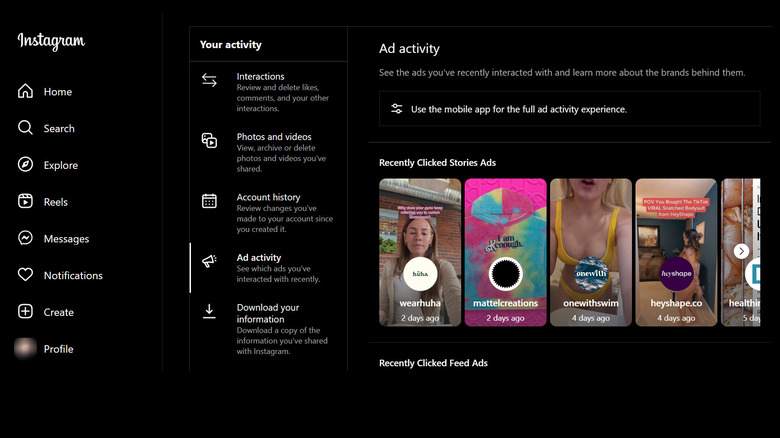Open Profile from the avatar picture
This screenshot has height=438, width=780.
click(x=26, y=349)
